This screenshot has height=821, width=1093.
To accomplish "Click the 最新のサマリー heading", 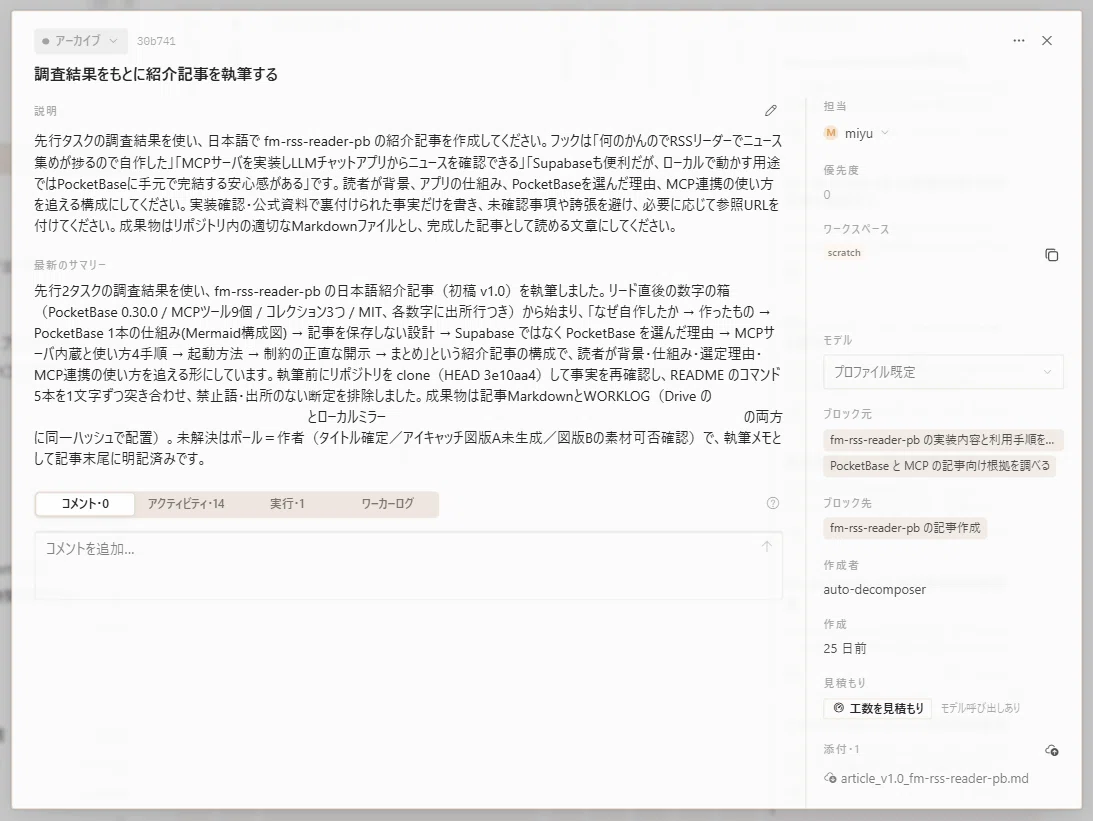I will [x=70, y=265].
